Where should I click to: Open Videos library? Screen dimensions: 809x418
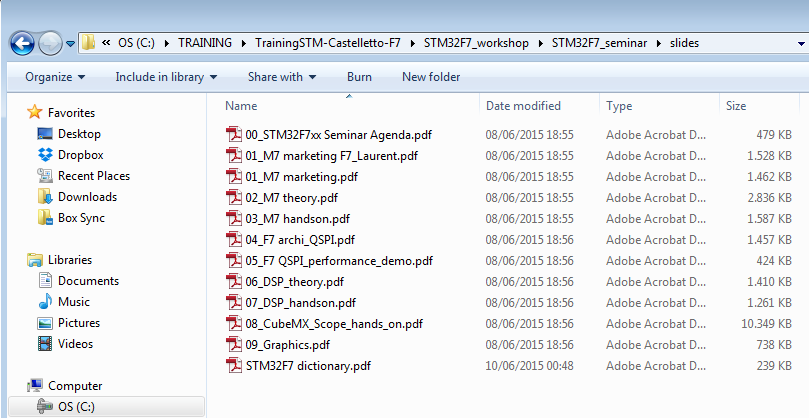pos(75,344)
